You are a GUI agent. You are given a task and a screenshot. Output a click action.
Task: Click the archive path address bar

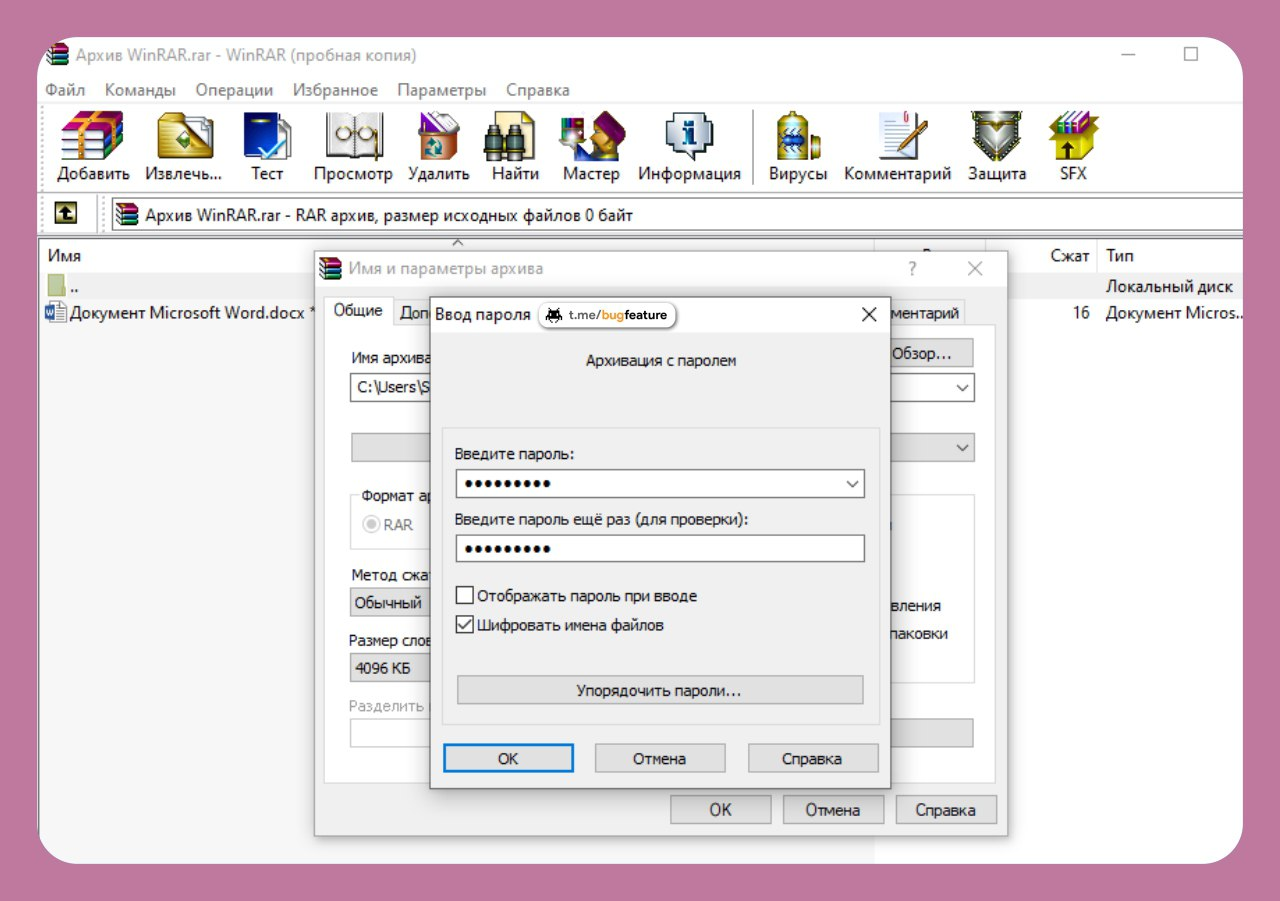(x=676, y=215)
